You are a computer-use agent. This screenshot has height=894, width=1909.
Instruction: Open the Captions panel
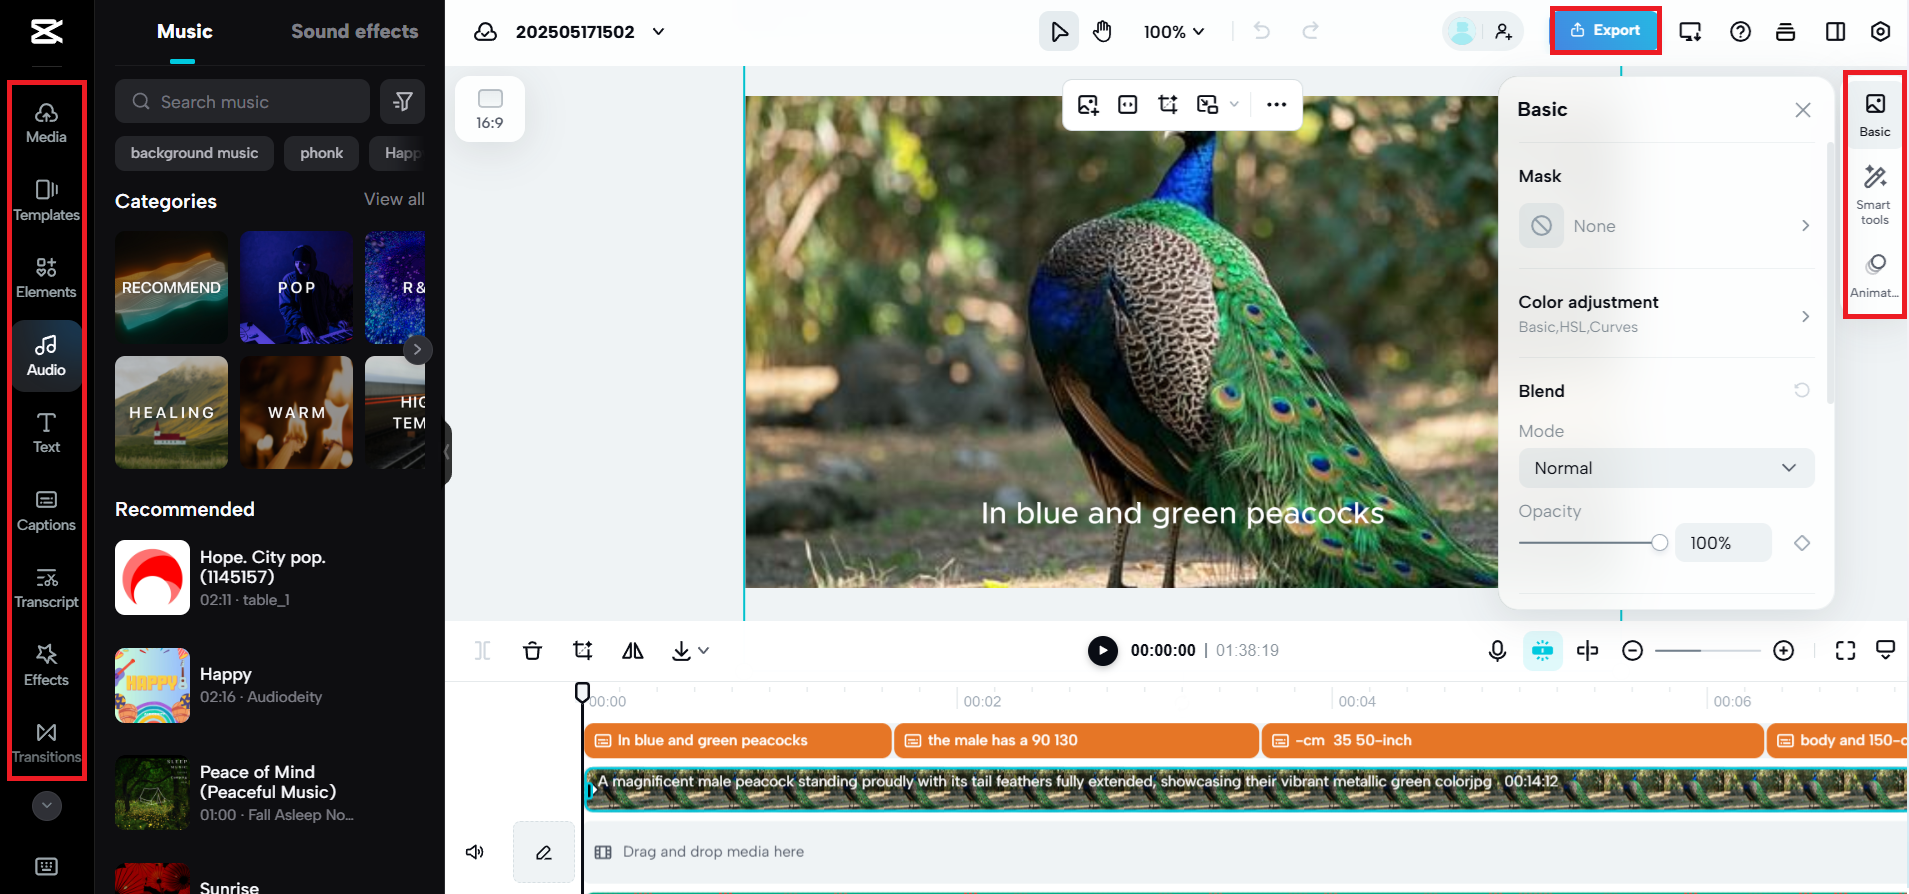[x=46, y=511]
